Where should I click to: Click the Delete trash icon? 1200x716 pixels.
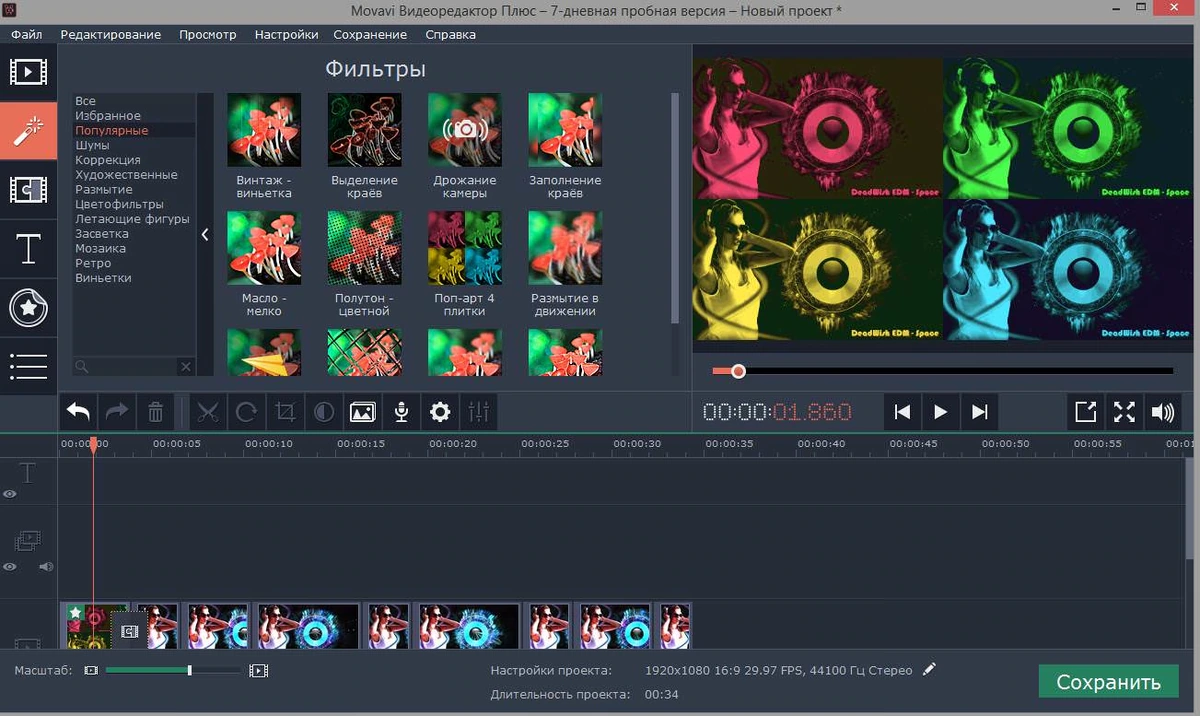tap(156, 411)
